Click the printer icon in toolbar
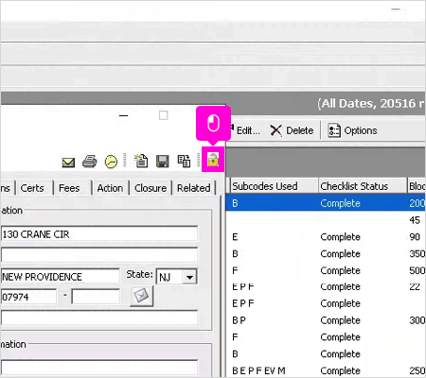426x378 pixels. (x=90, y=162)
